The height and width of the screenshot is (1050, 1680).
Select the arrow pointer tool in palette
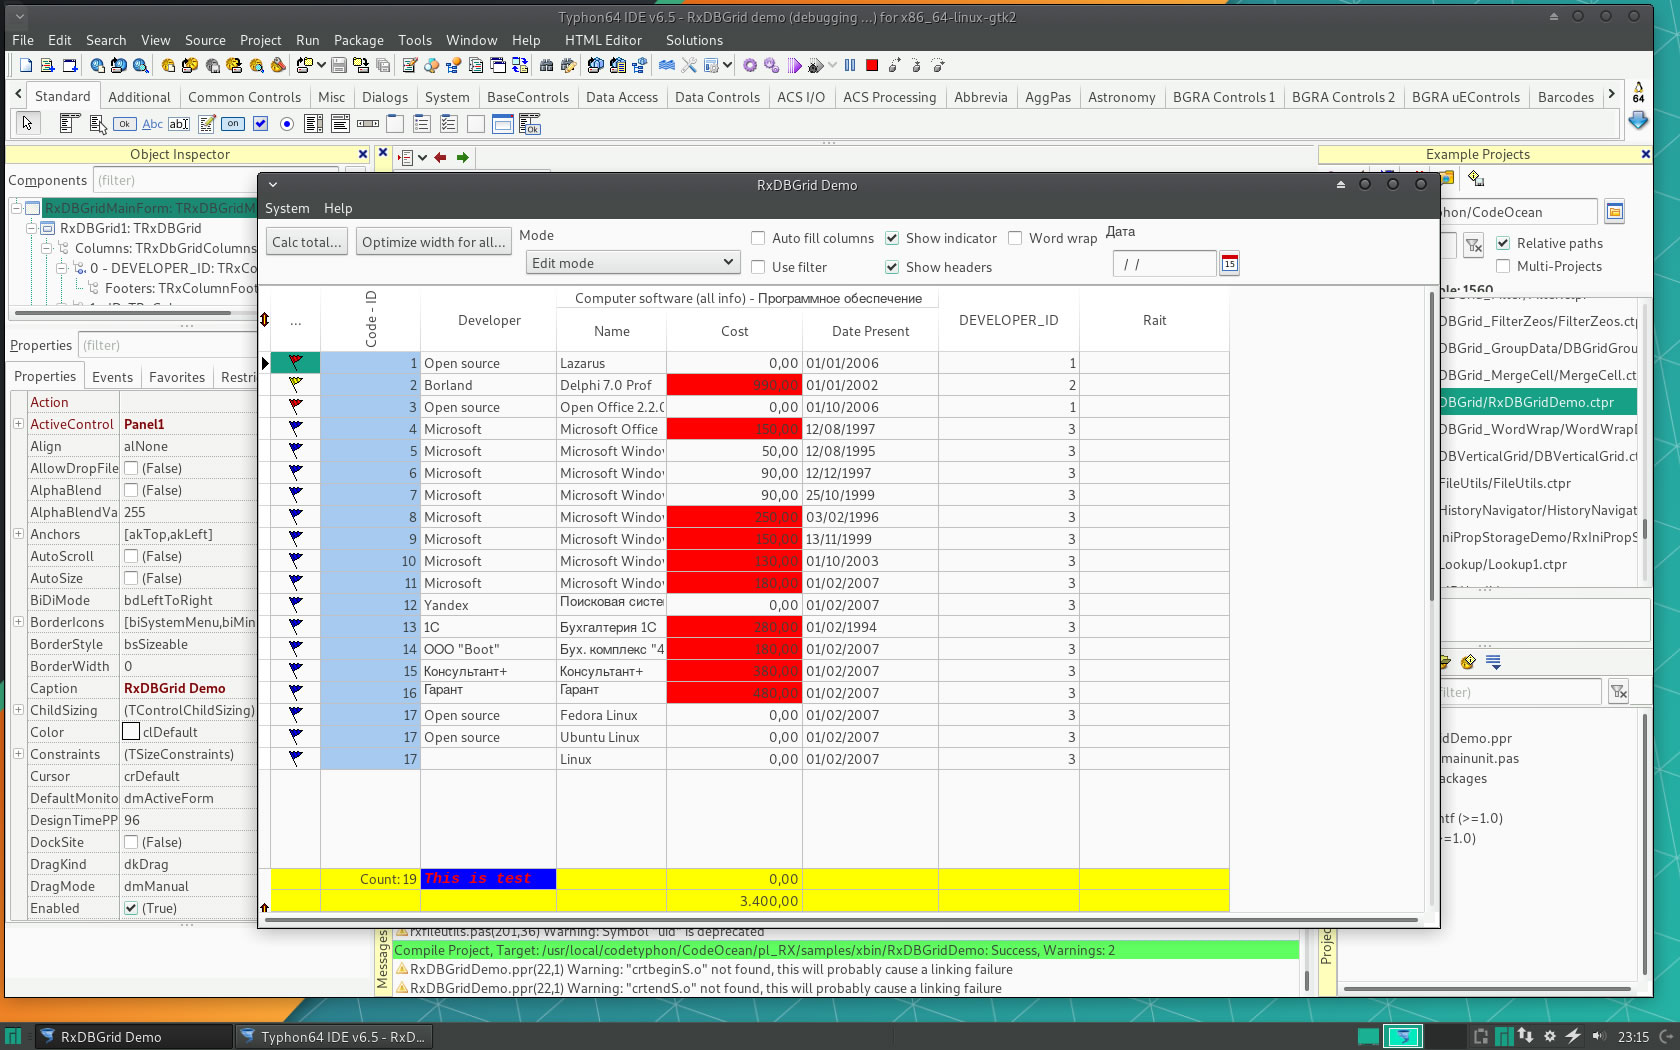point(27,123)
